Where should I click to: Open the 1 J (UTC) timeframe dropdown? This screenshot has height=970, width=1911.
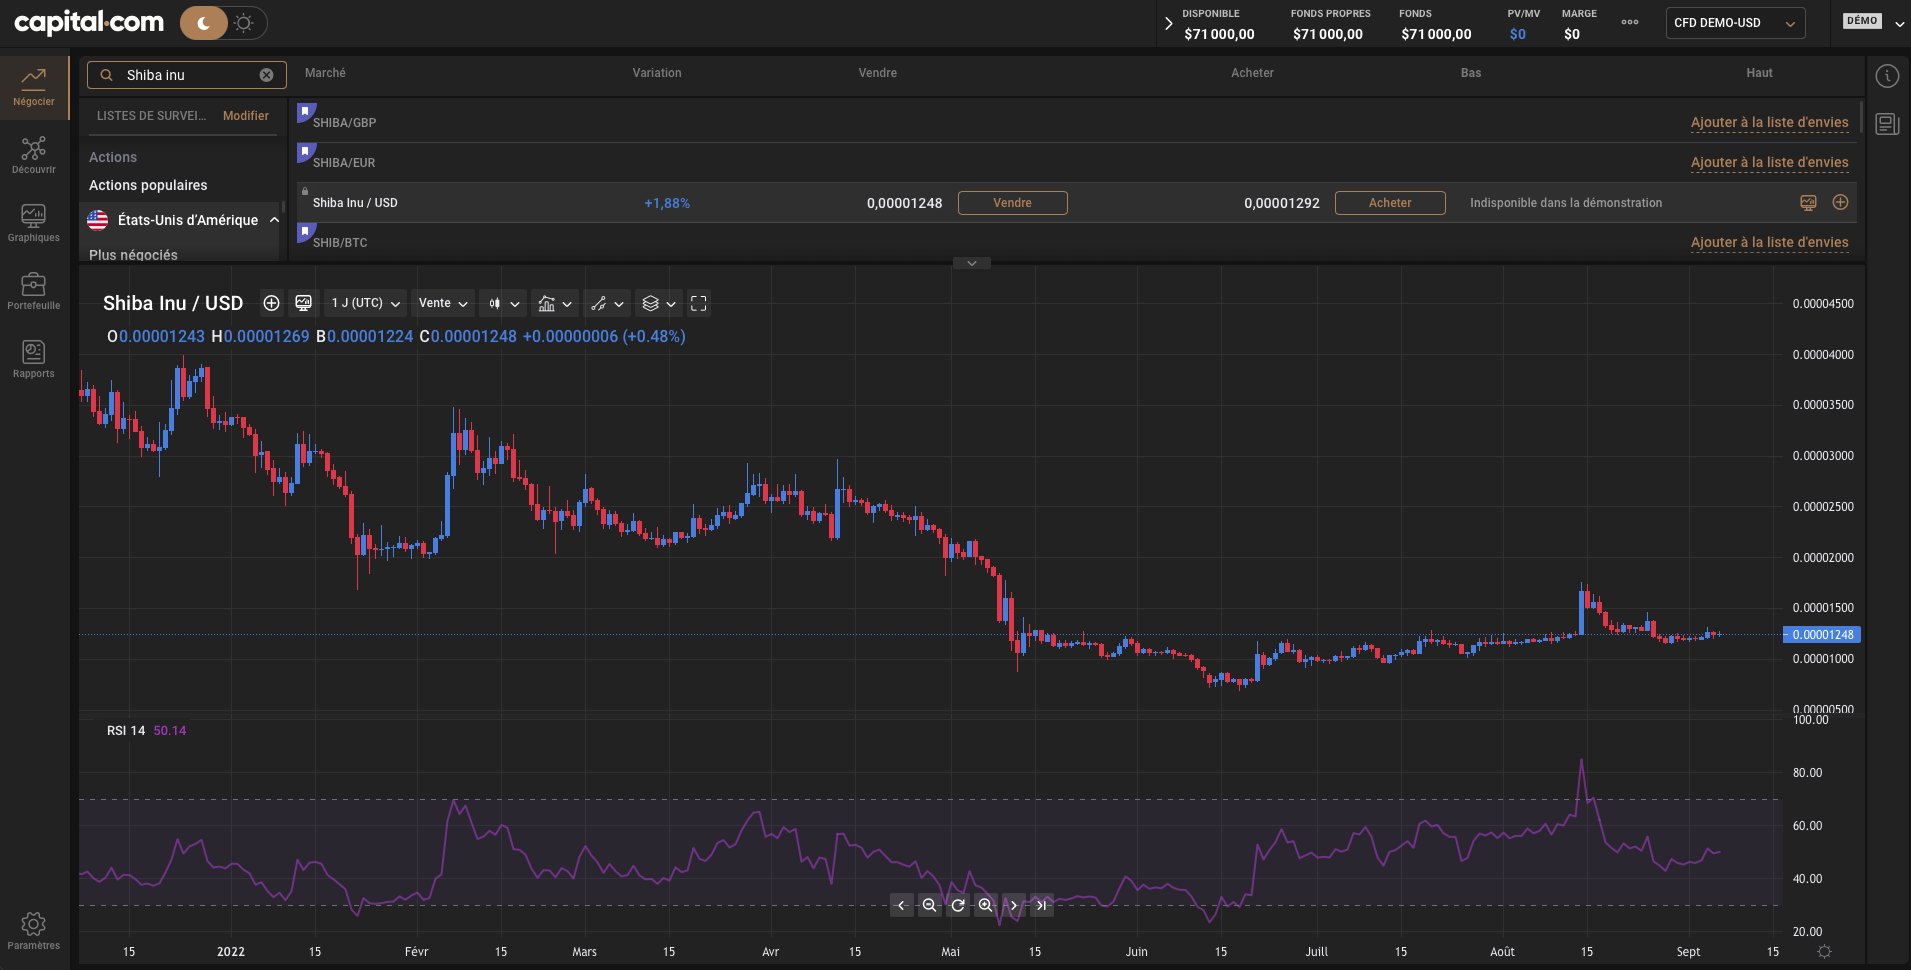point(366,303)
